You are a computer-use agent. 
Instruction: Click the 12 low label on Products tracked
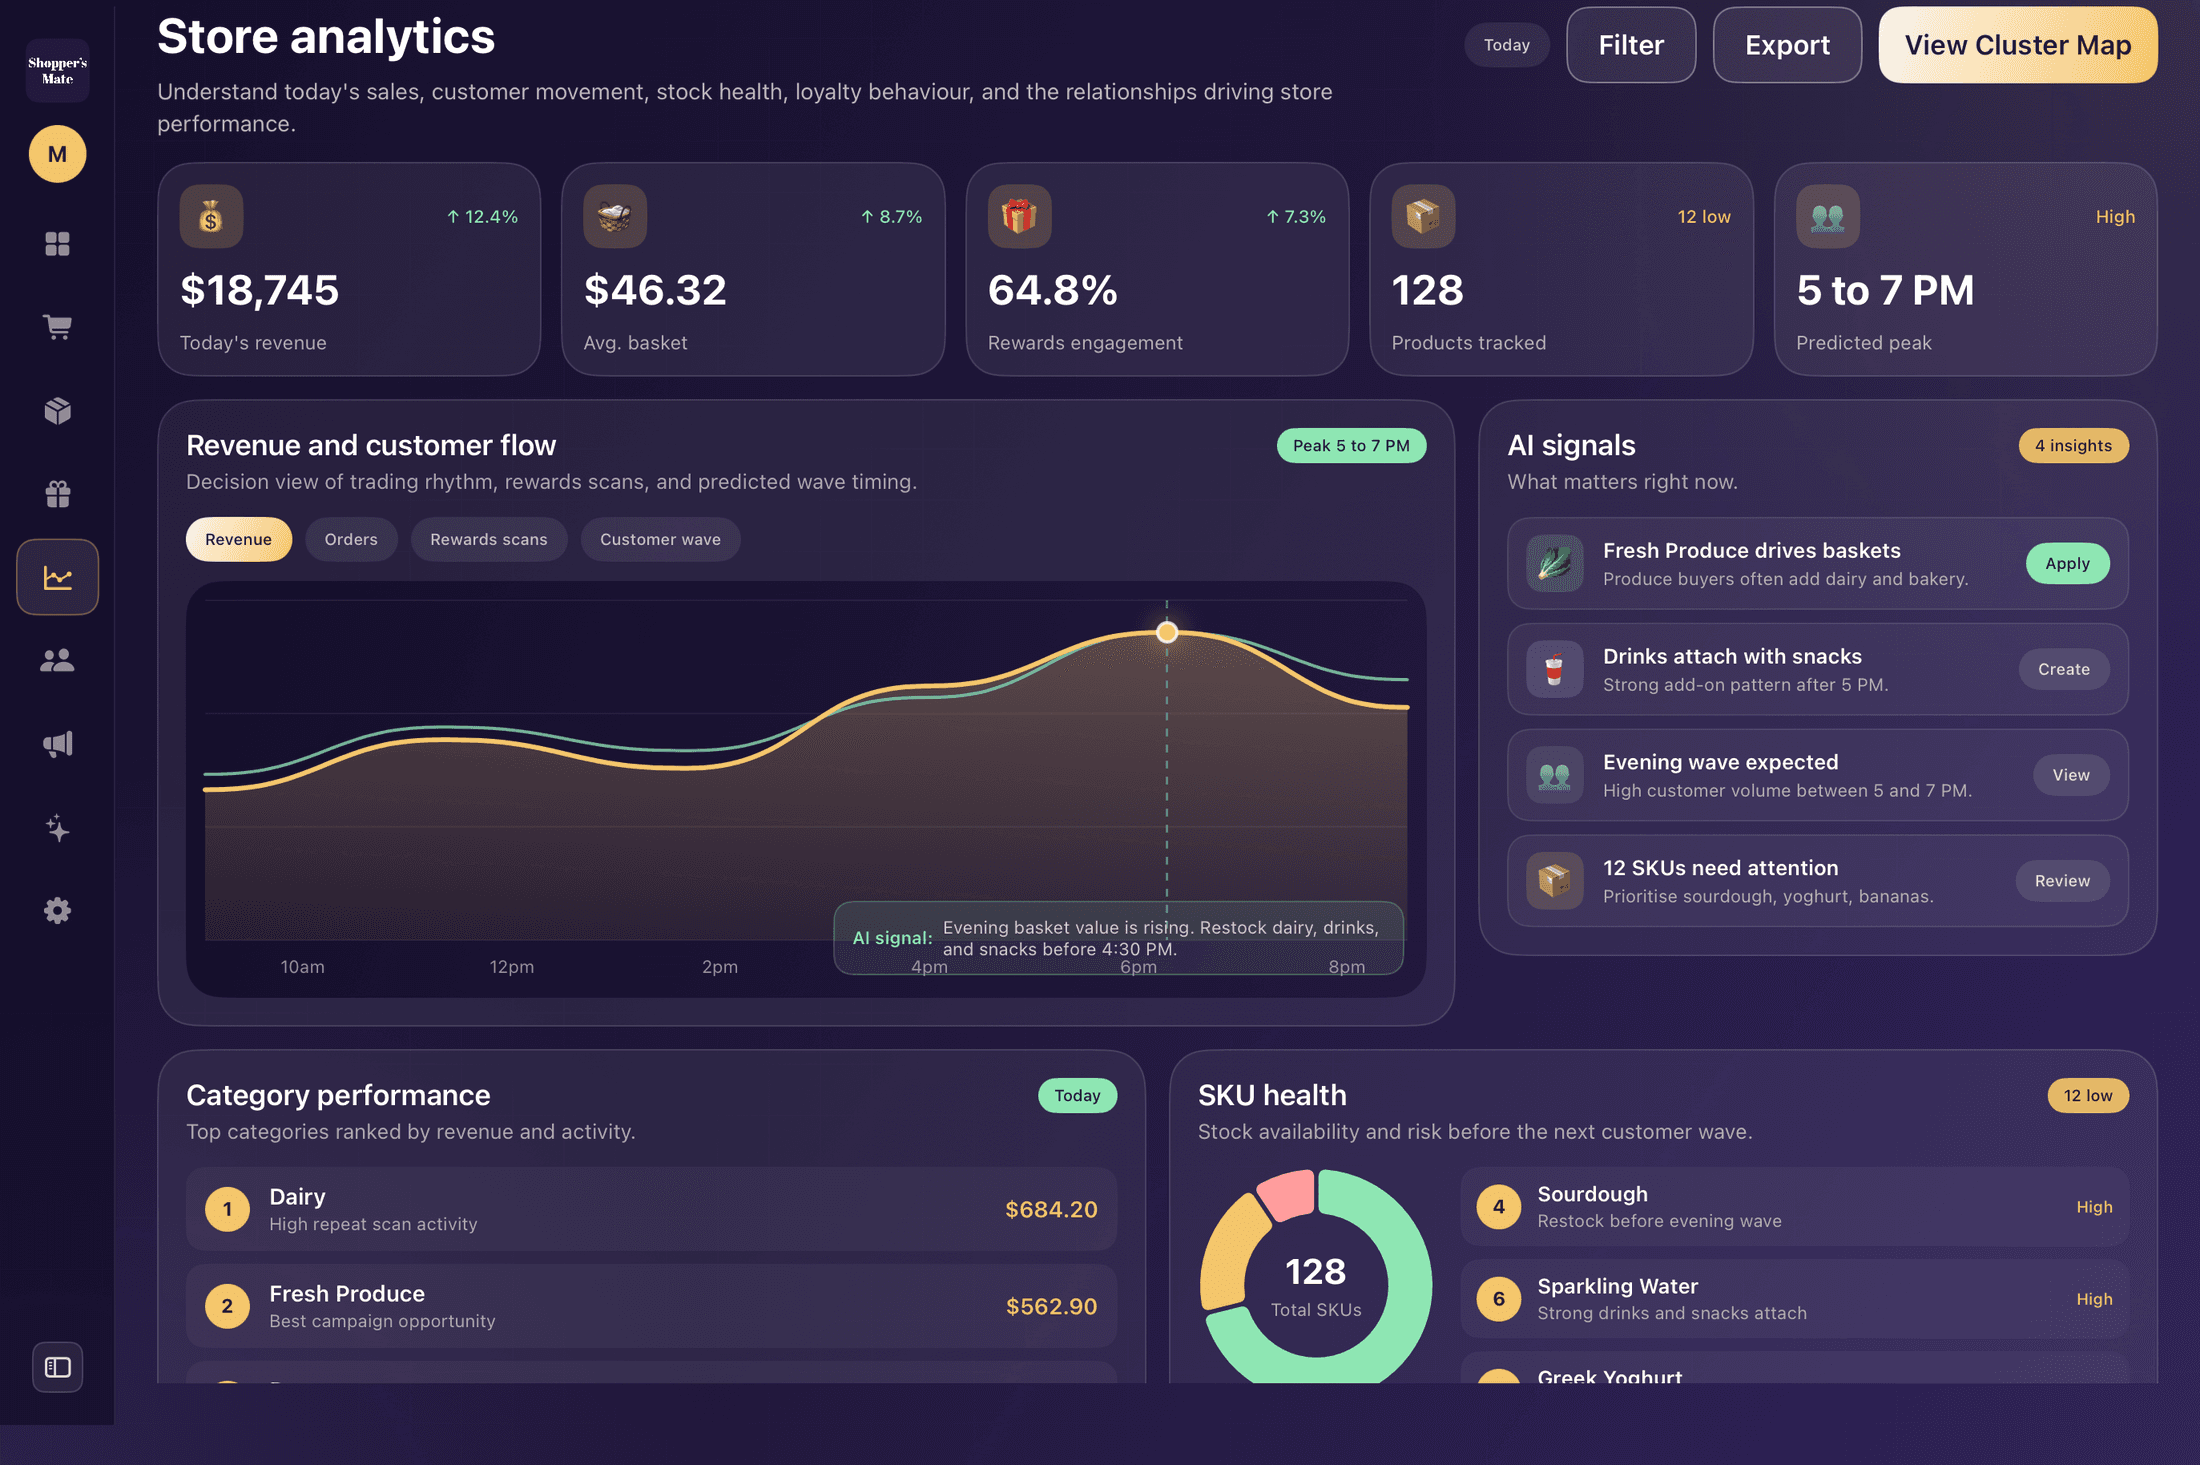point(1704,217)
